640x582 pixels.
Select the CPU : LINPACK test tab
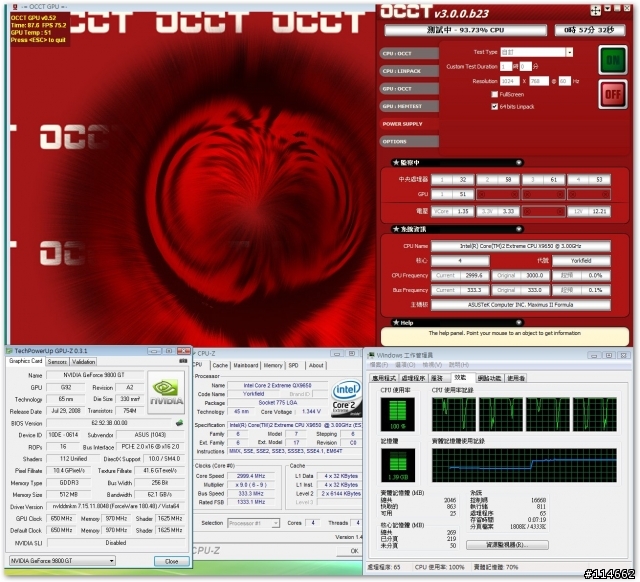pos(409,71)
